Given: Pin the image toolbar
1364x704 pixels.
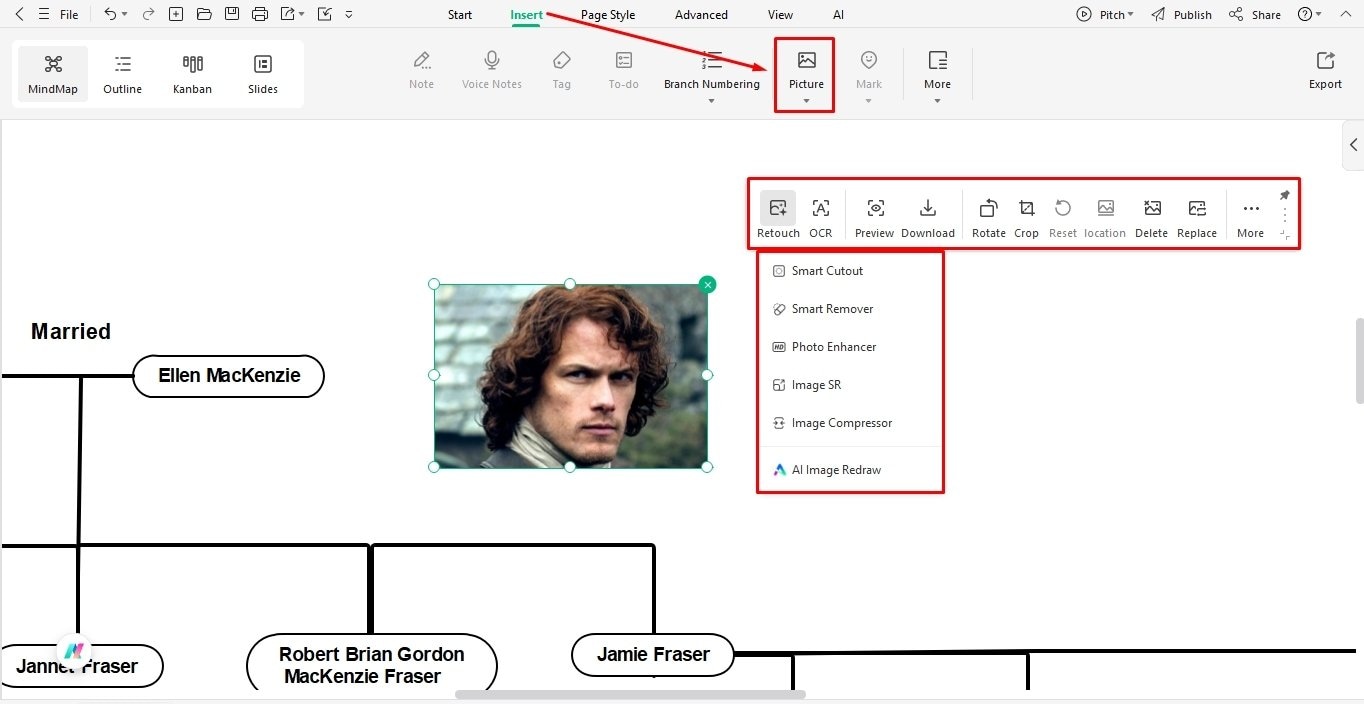Looking at the screenshot, I should [1285, 195].
